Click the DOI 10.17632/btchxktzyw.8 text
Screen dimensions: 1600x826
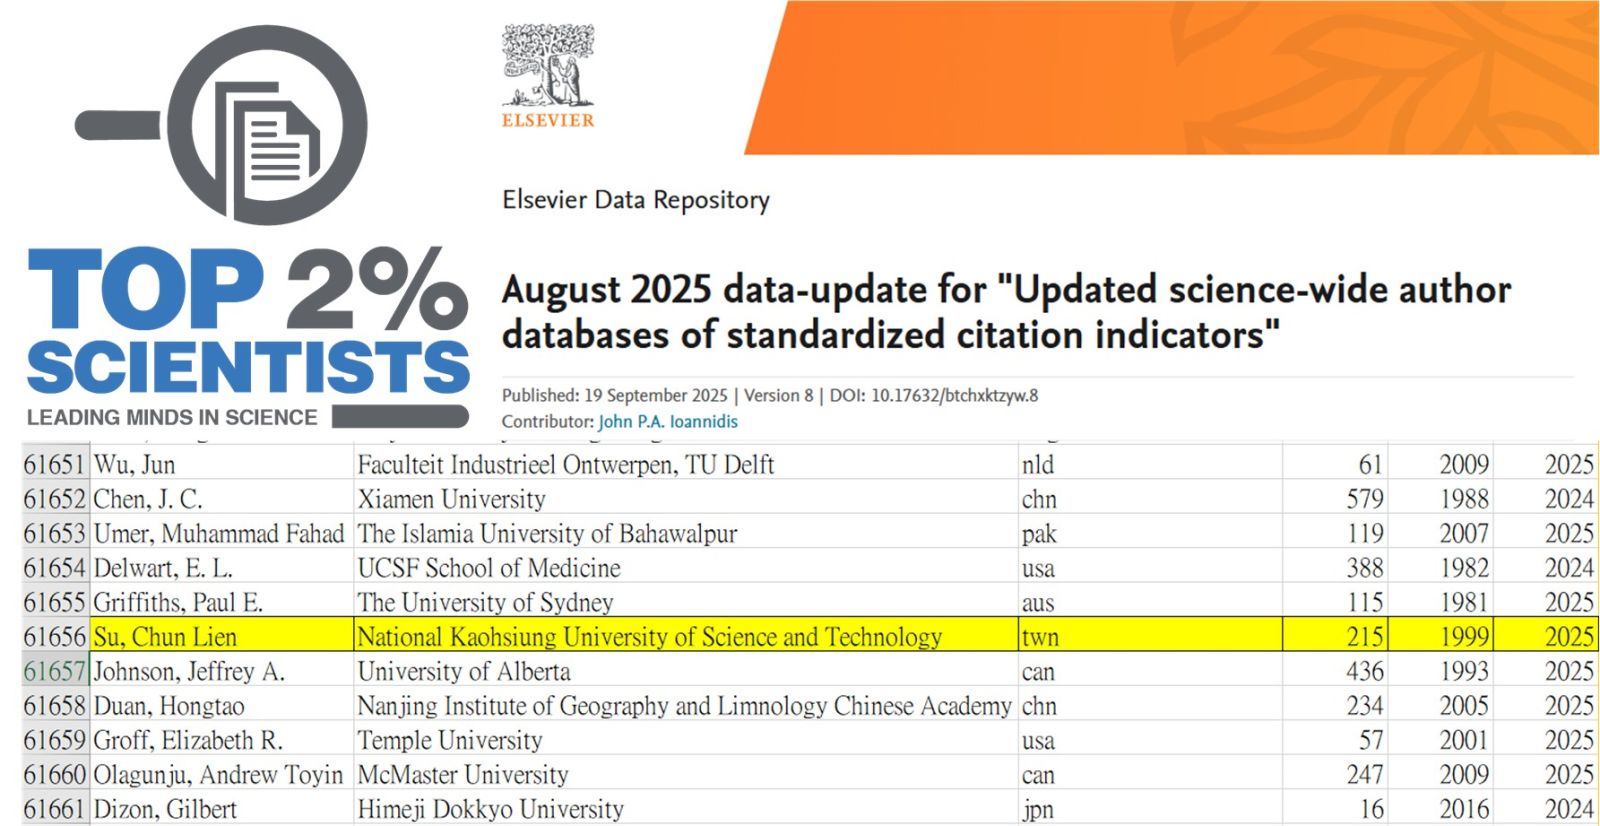[x=934, y=395]
